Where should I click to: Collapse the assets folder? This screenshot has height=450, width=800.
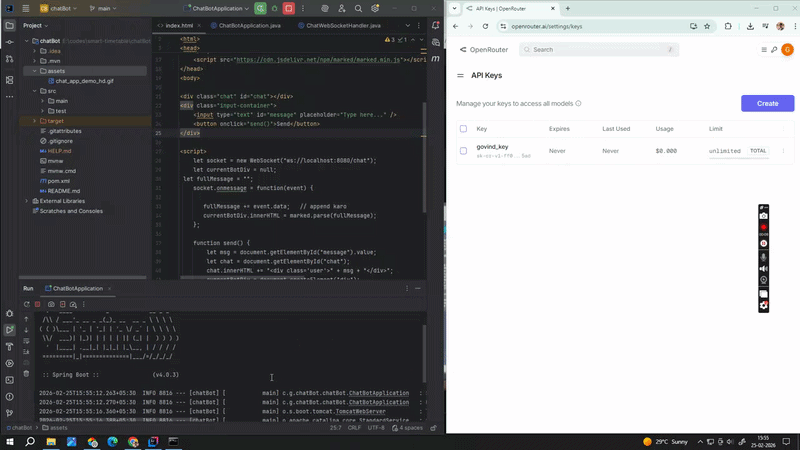coord(35,71)
